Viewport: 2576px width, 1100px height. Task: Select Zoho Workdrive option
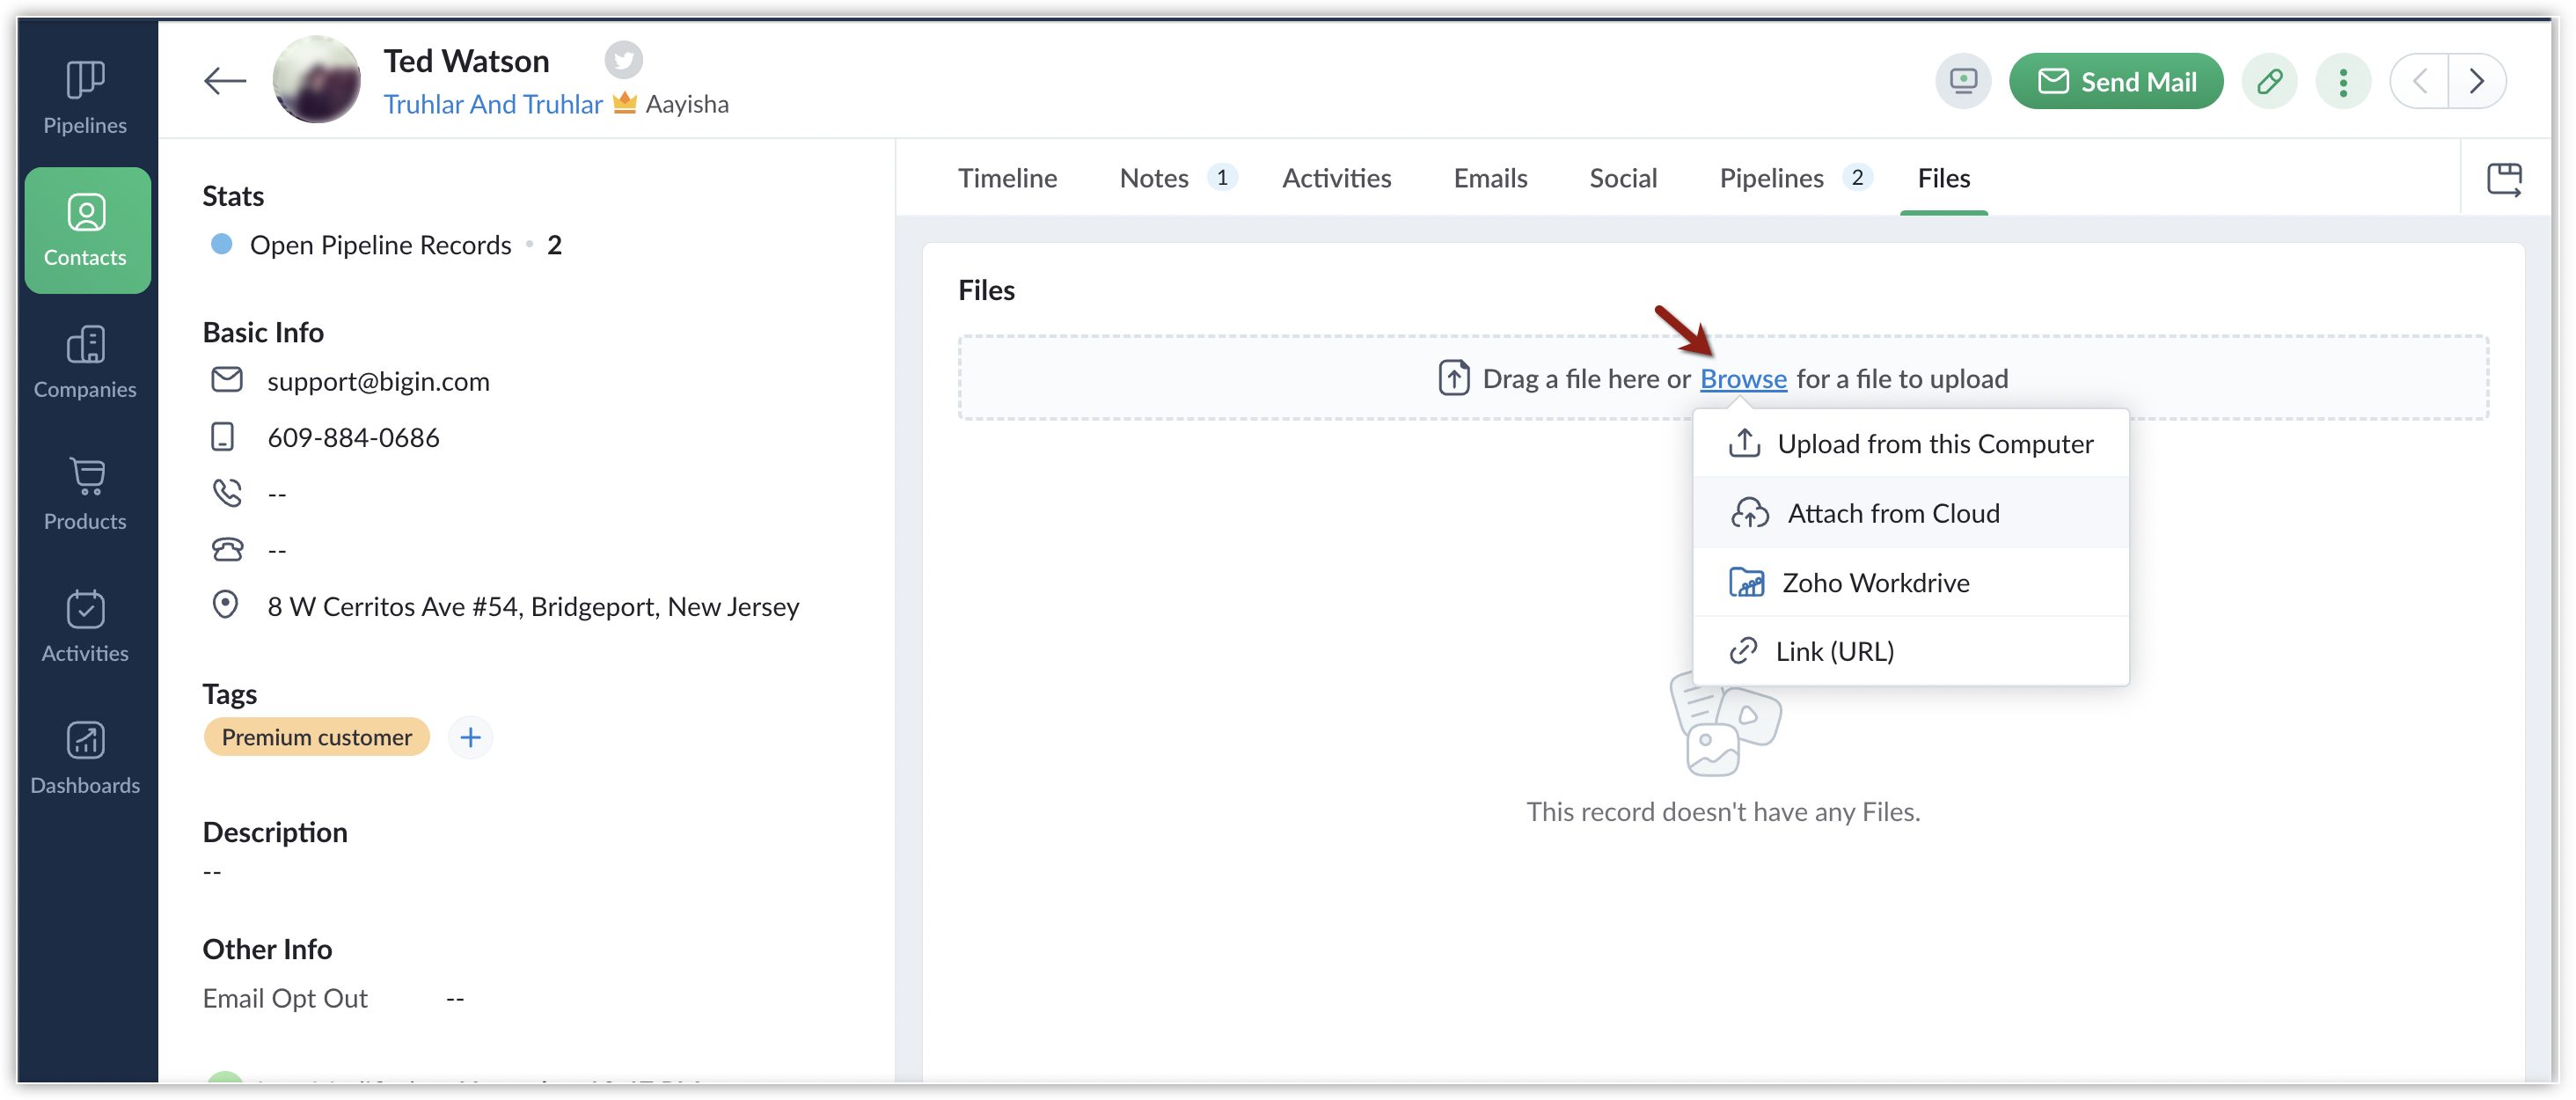coord(1875,582)
